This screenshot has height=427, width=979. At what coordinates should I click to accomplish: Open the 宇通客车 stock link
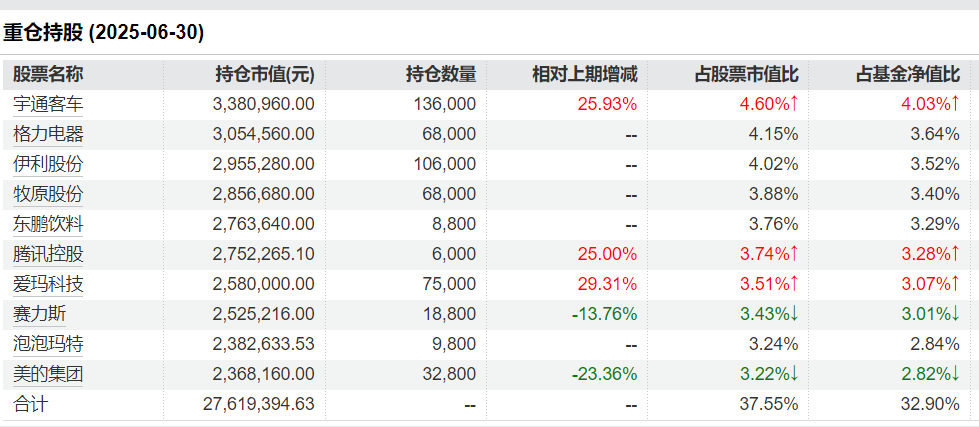point(48,103)
